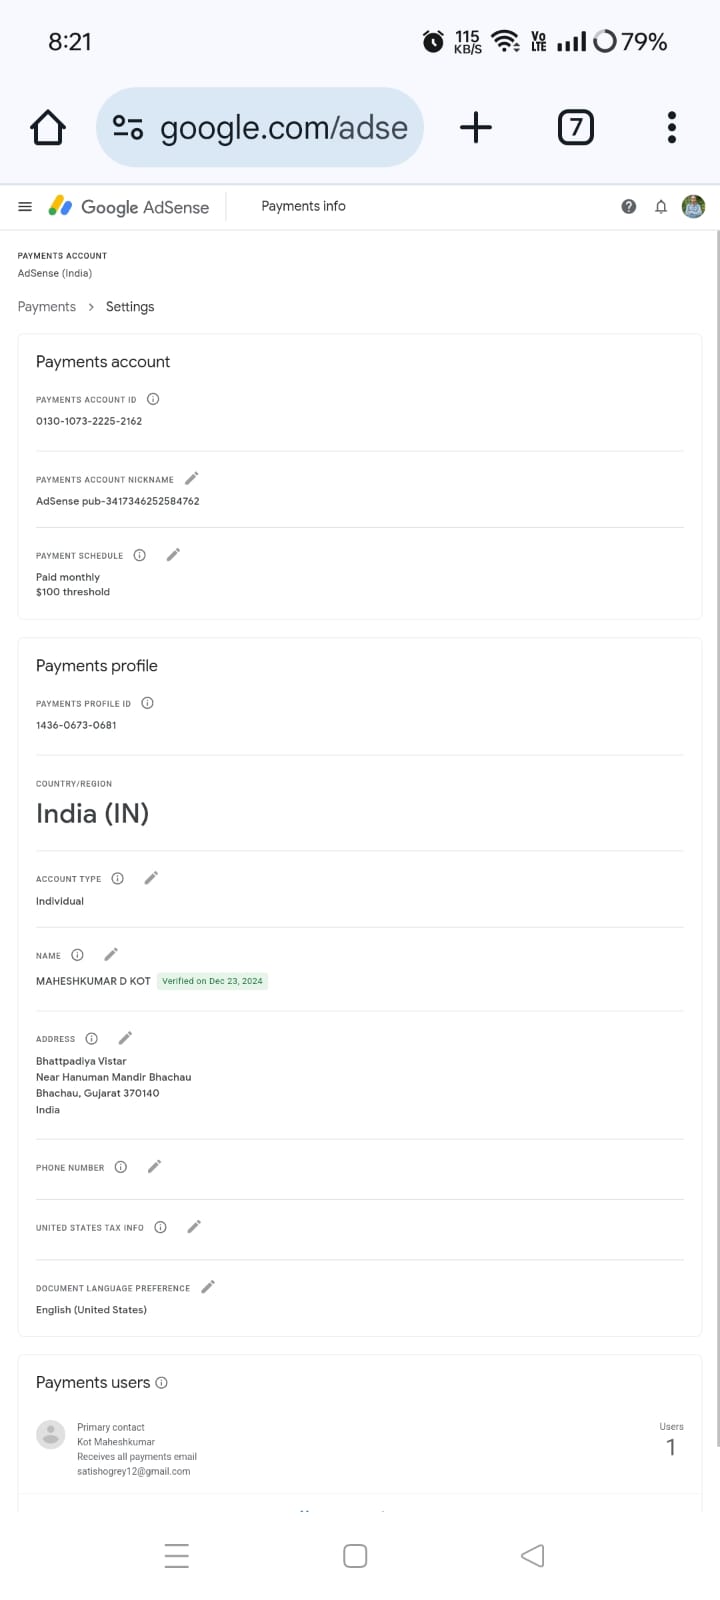Show info about Payments users

click(162, 1383)
